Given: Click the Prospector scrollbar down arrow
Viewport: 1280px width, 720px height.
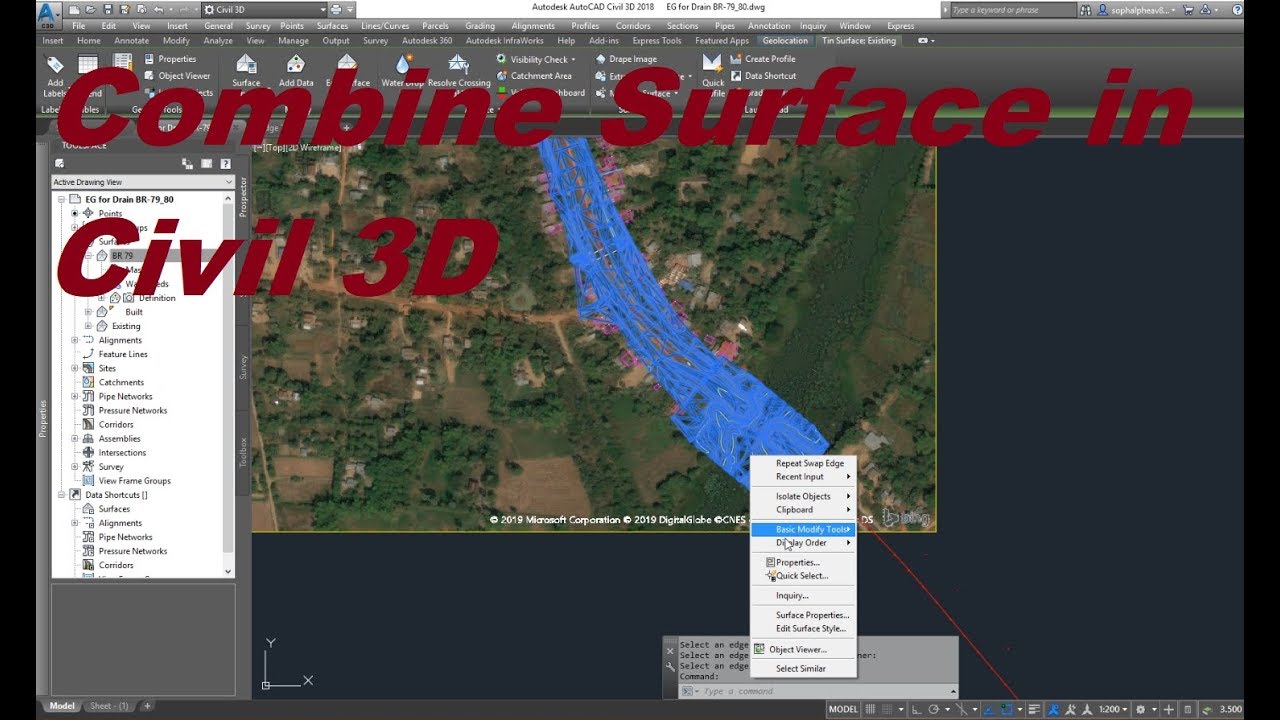Looking at the screenshot, I should 228,571.
